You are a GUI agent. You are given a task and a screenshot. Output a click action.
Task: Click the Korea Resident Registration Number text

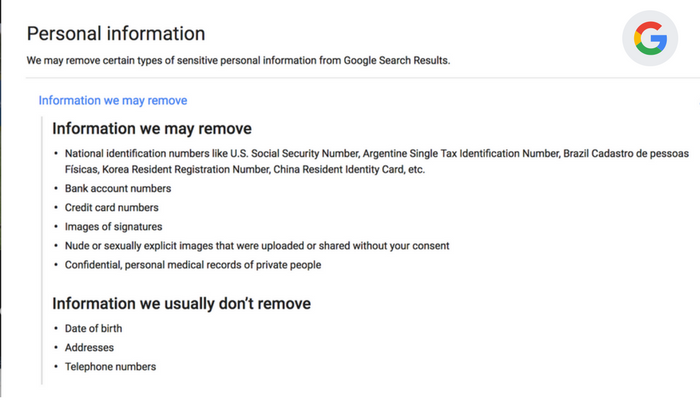click(x=186, y=170)
